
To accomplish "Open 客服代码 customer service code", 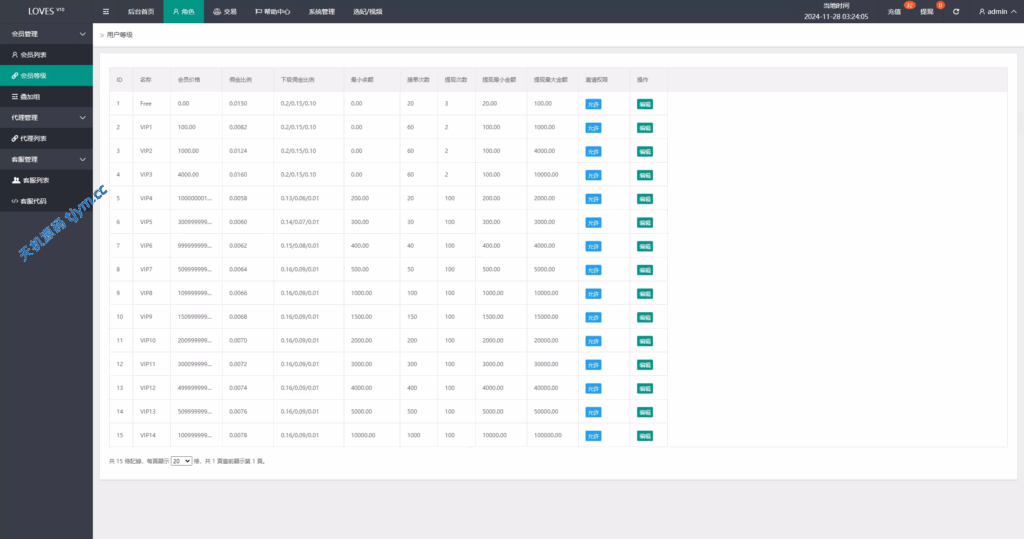I will pyautogui.click(x=34, y=201).
